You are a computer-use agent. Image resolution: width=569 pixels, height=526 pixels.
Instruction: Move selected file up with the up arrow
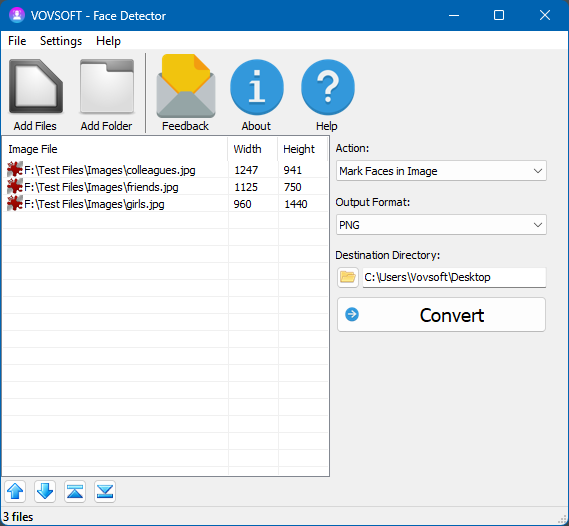point(15,492)
